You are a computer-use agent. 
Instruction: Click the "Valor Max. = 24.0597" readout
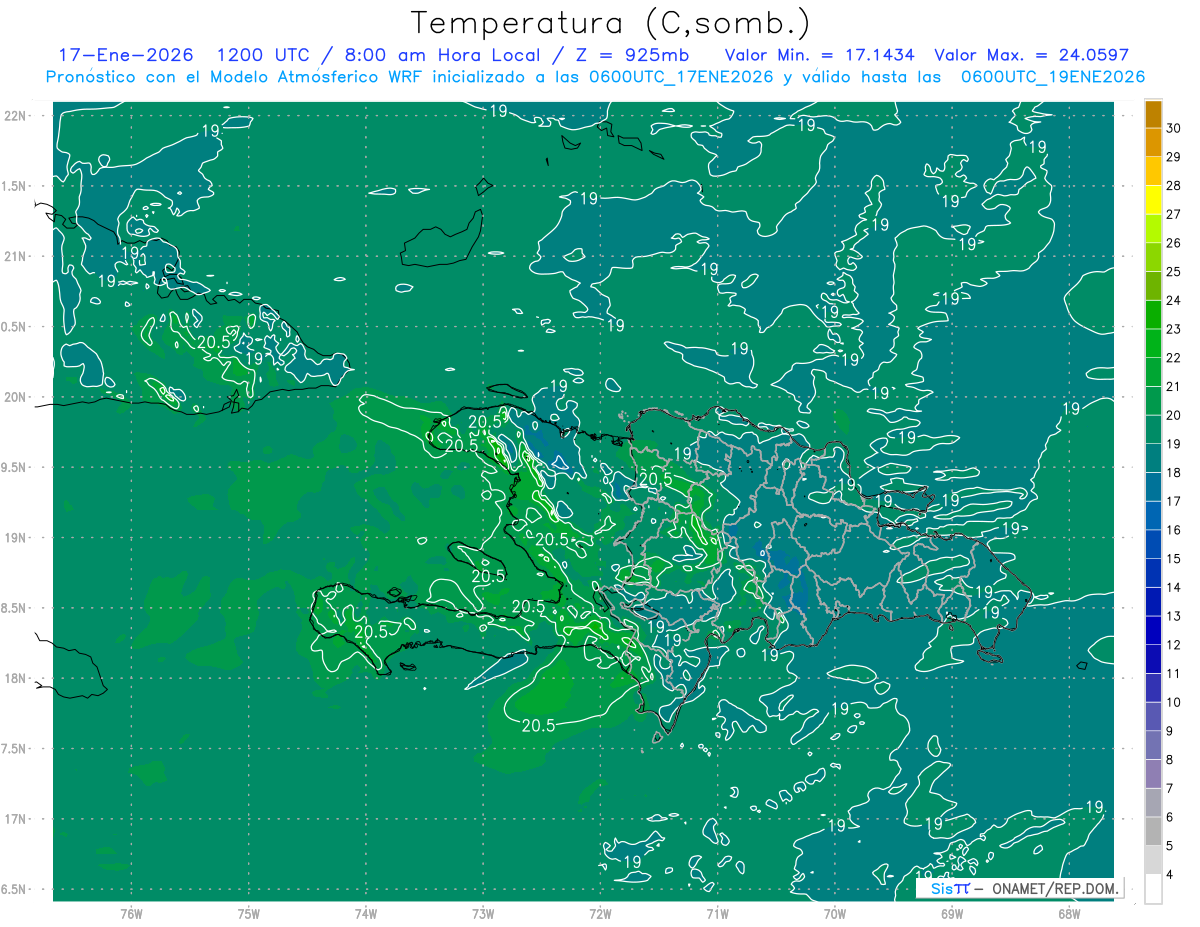coord(1031,56)
